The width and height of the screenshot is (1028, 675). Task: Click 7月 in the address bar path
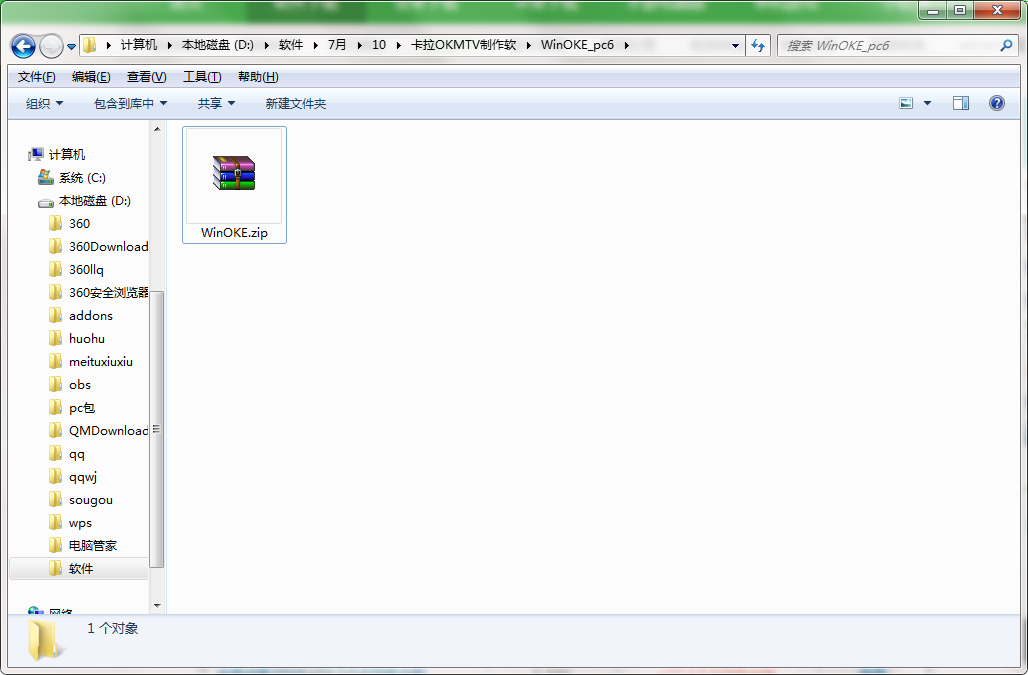[x=337, y=45]
